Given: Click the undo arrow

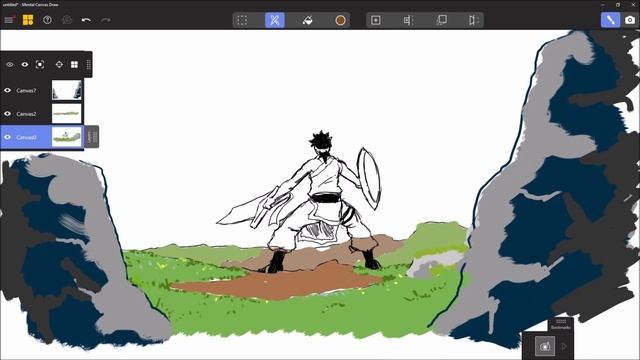Looking at the screenshot, I should tap(86, 20).
